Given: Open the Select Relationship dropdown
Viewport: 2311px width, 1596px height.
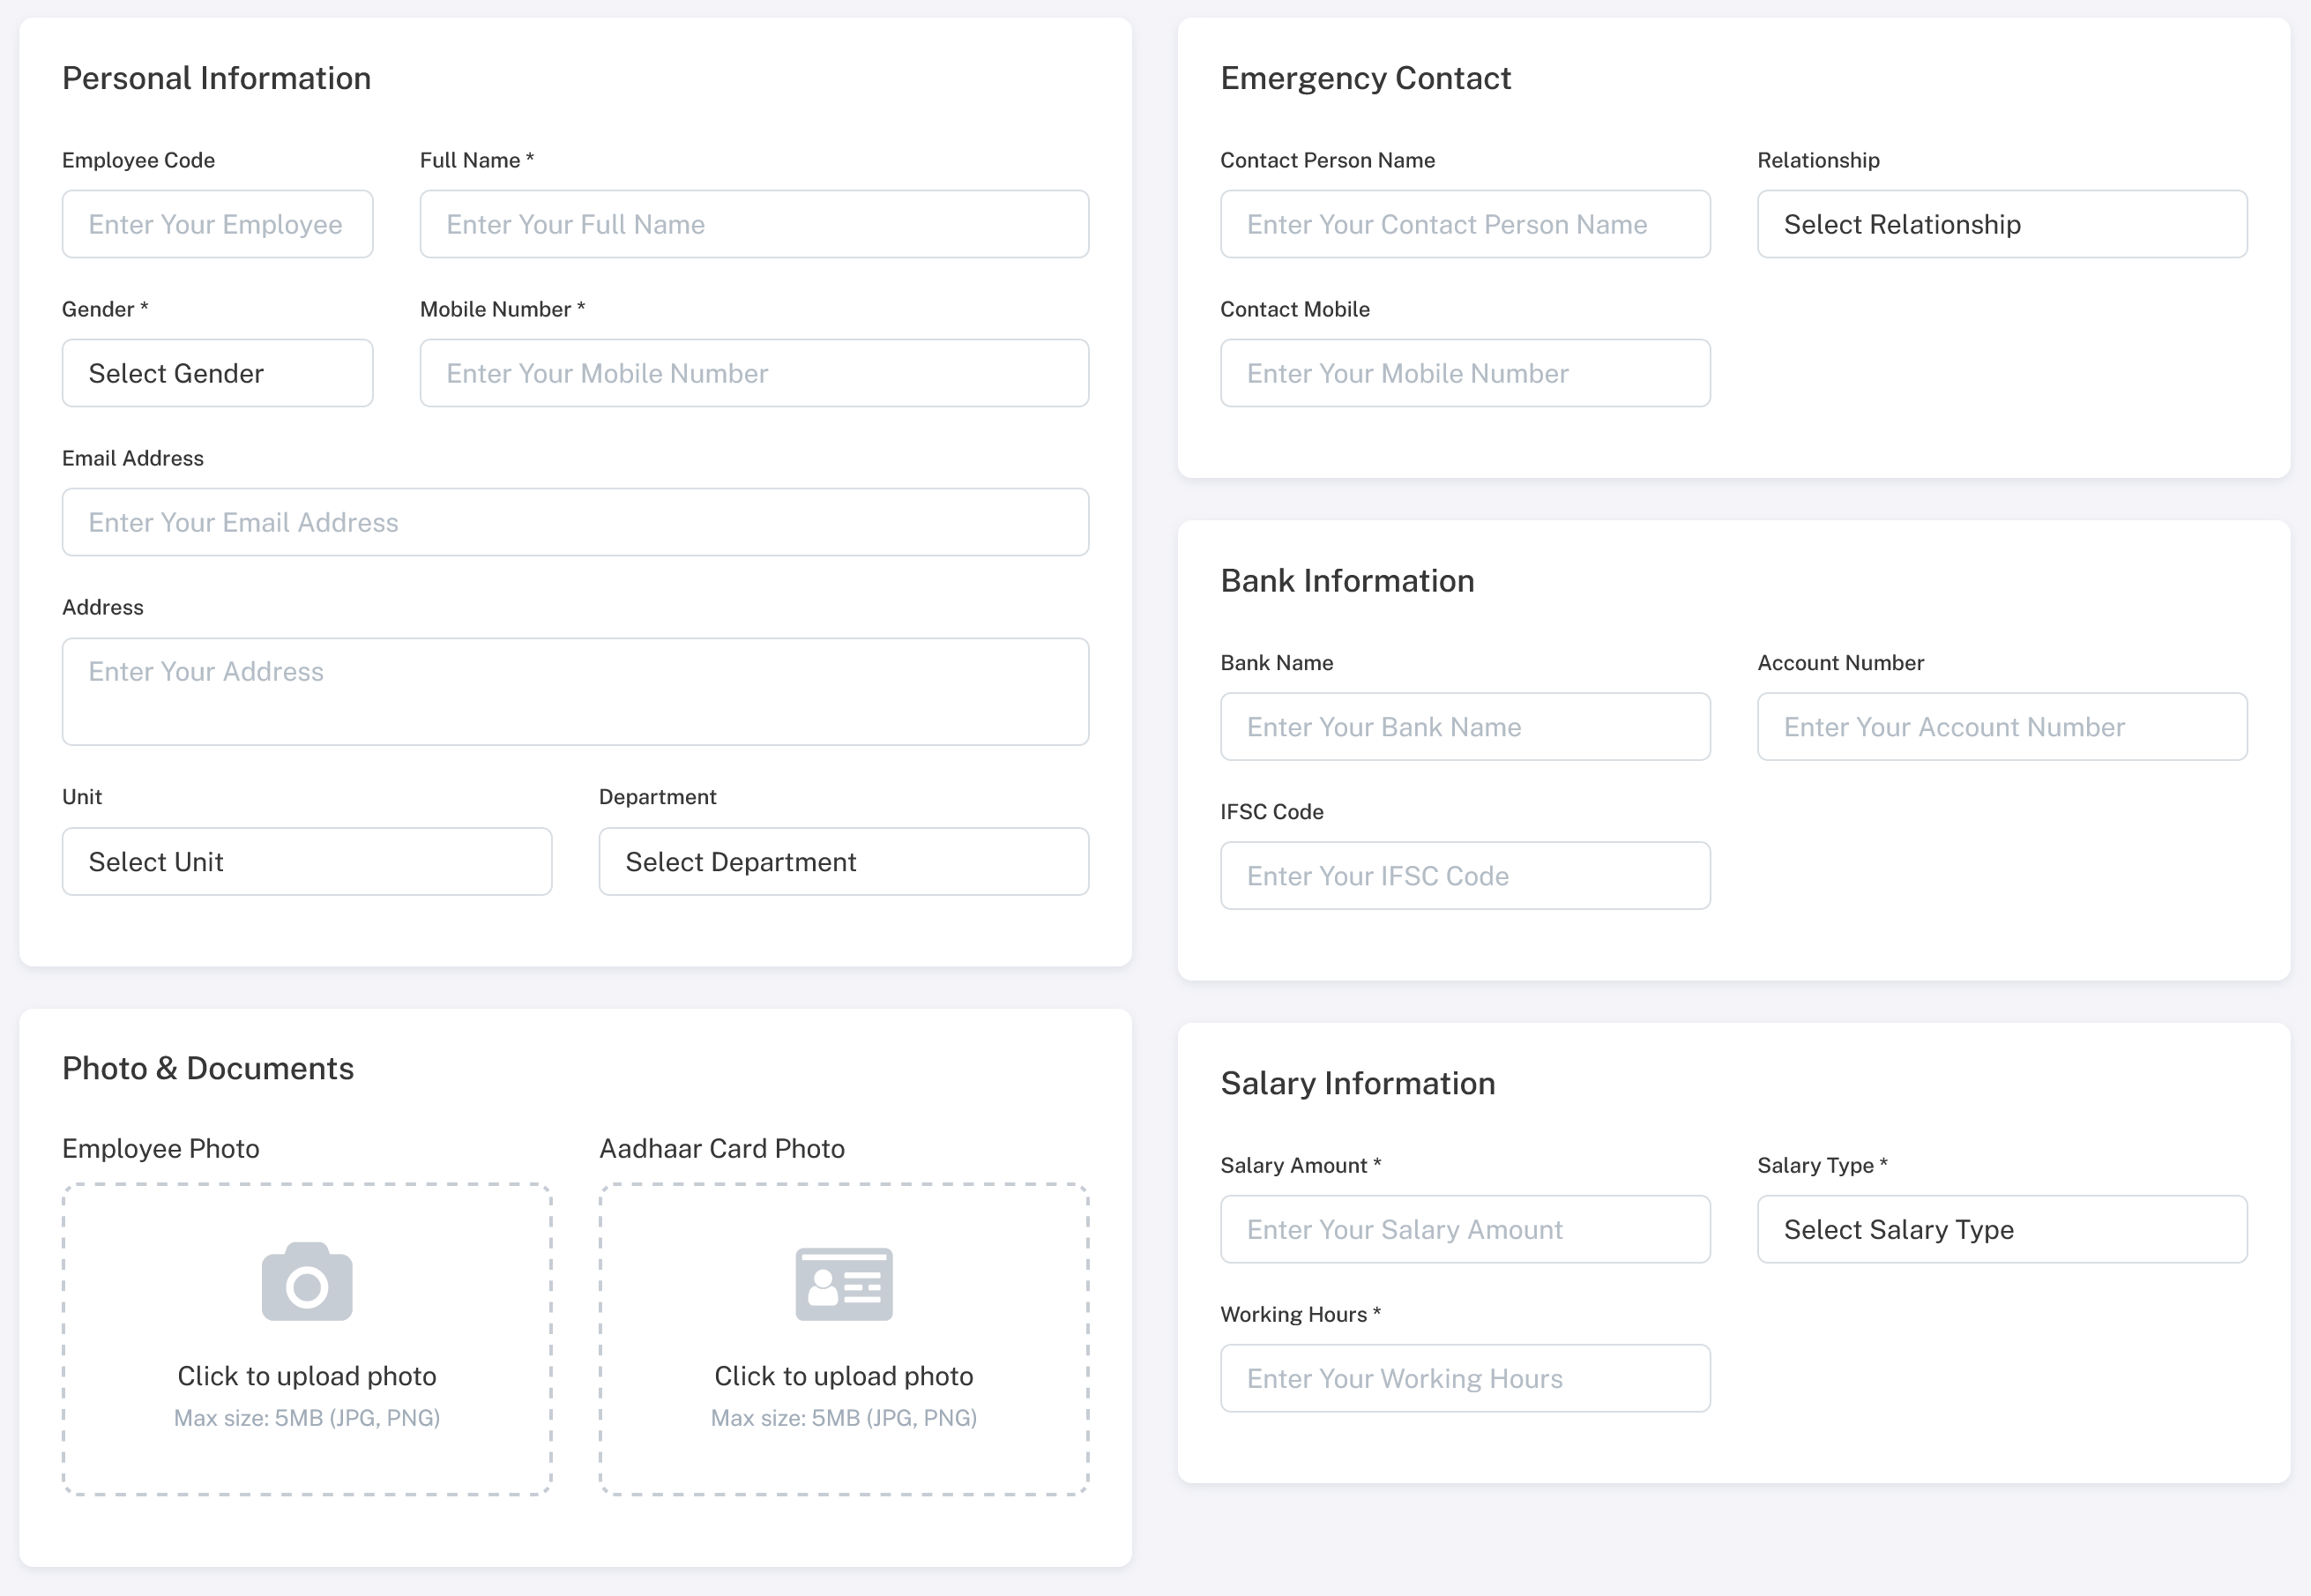Looking at the screenshot, I should coord(2001,224).
